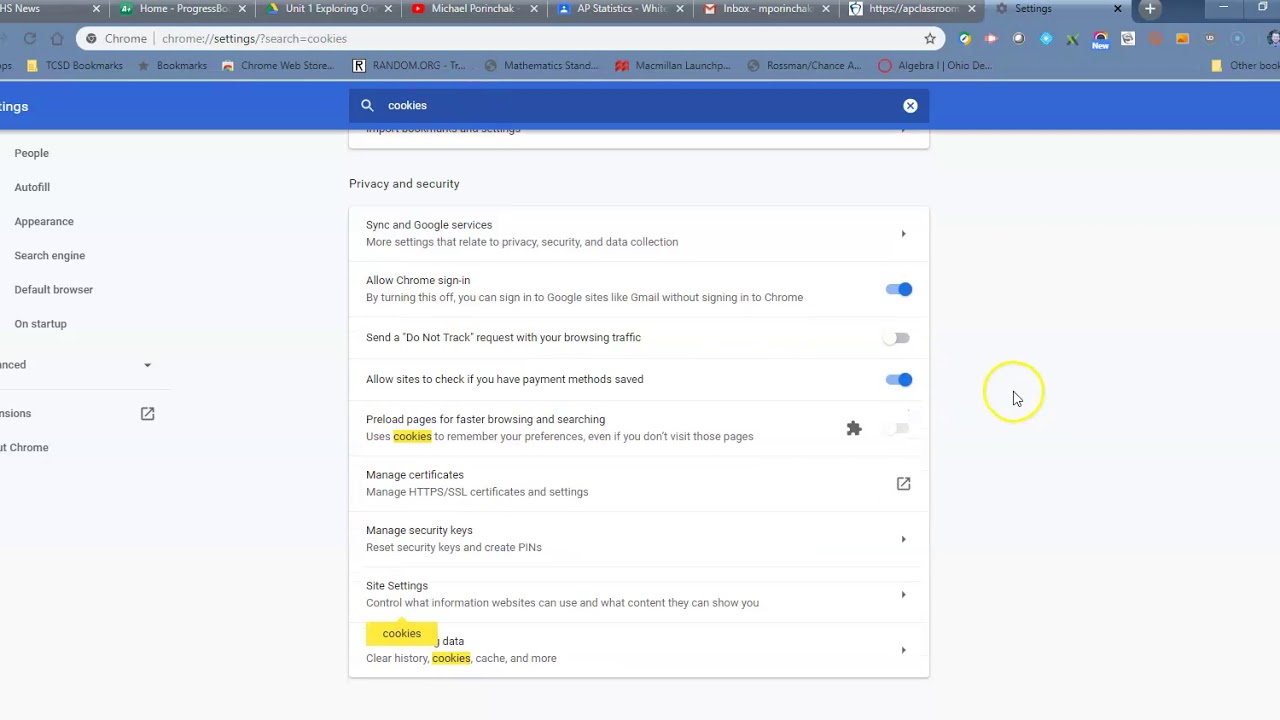
Task: Open Macmillan Launchpad bookmark
Action: coord(672,66)
